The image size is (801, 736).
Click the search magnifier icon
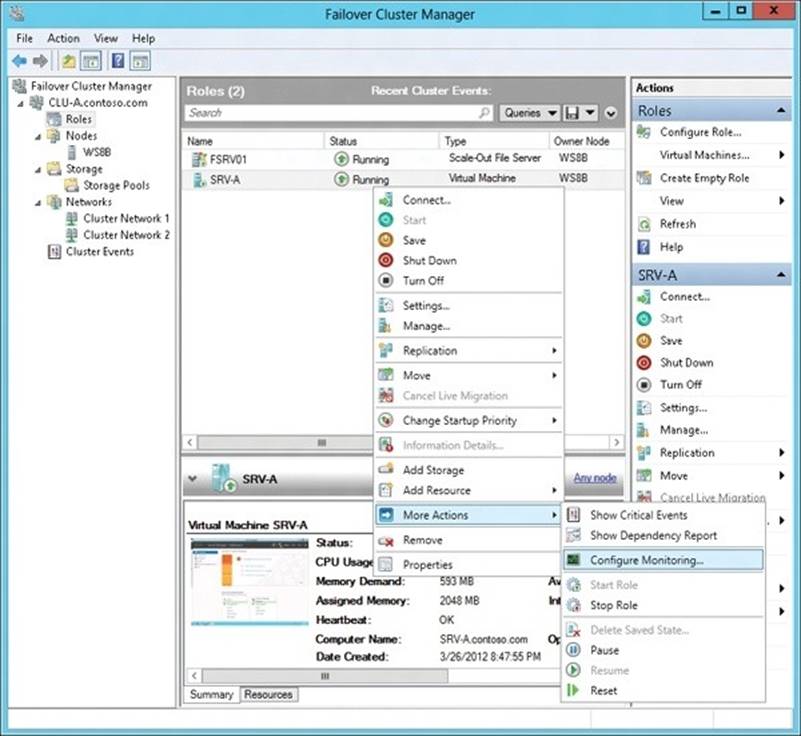483,112
